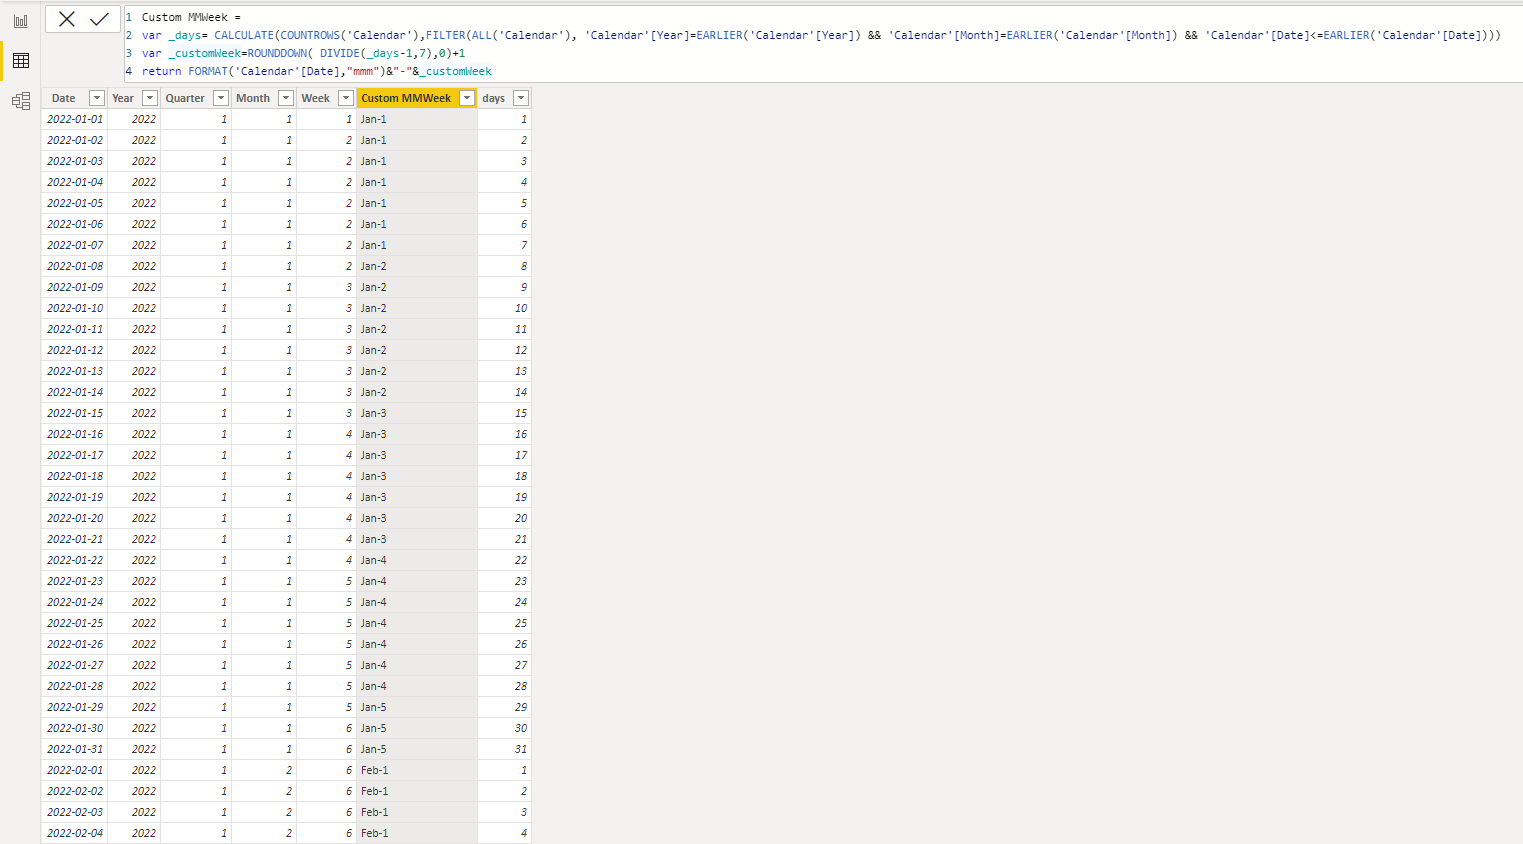Click the days value 22
Screen dimensions: 1523x844
(x=504, y=560)
